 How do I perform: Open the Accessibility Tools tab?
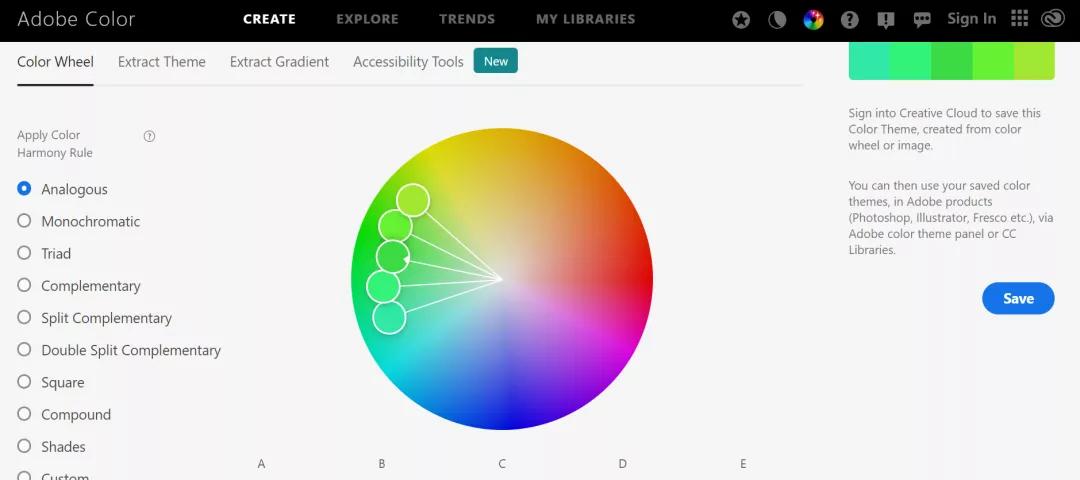coord(408,62)
